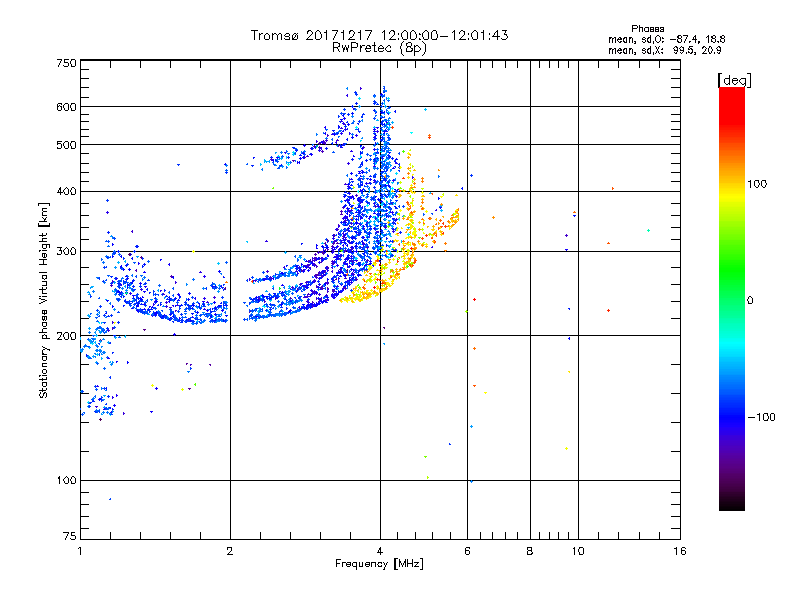Click the '[deg]' colorbar label
Screen dimensions: 800x600
pos(734,80)
